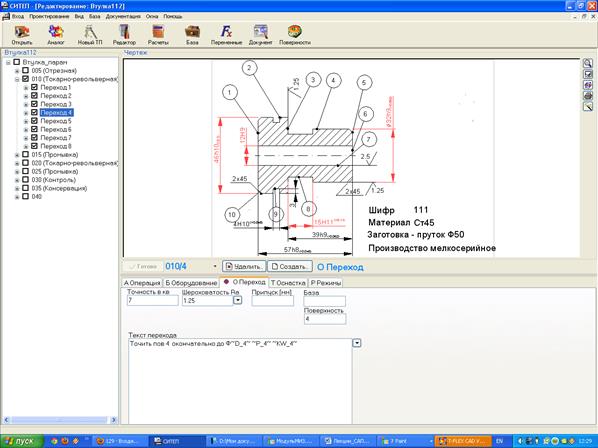This screenshot has width=598, height=448.
Task: Click the Удалить button
Action: (x=244, y=267)
